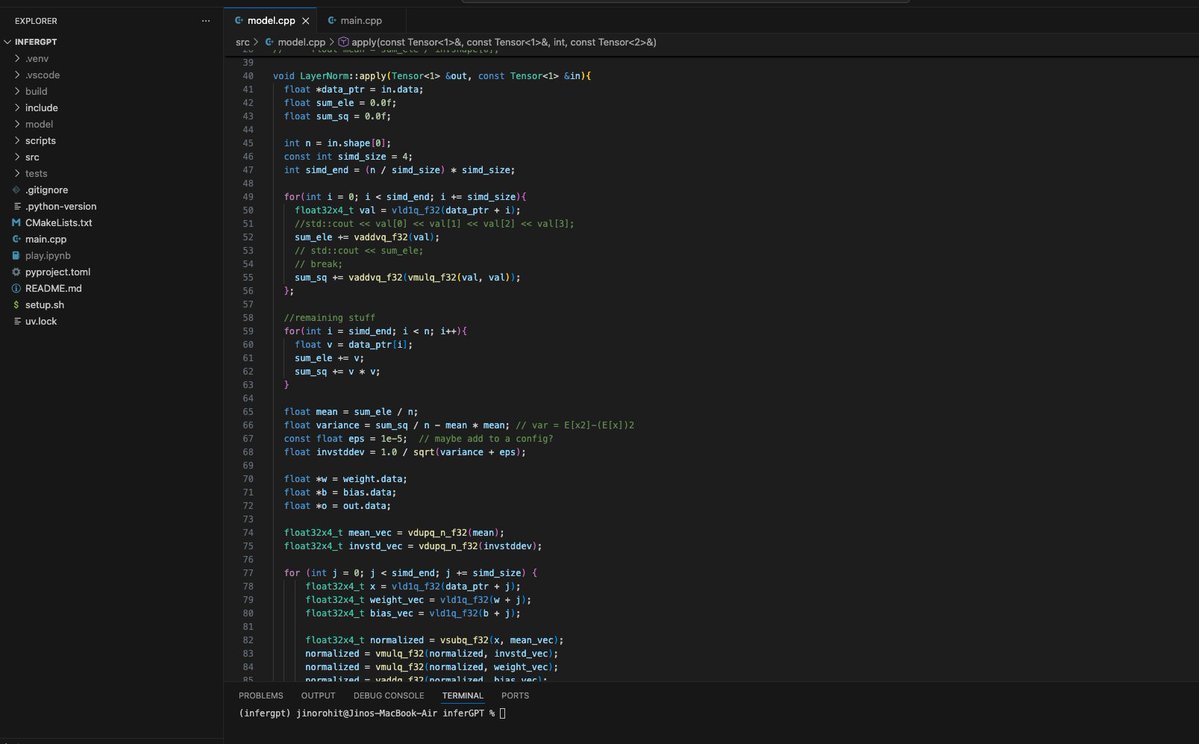1199x744 pixels.
Task: Open the PROBLEMS panel tab
Action: pyautogui.click(x=261, y=696)
